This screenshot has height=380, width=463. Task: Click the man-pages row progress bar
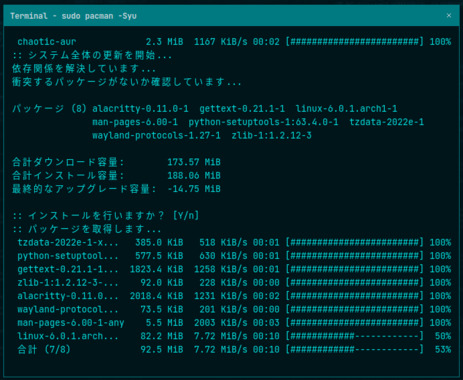[355, 323]
